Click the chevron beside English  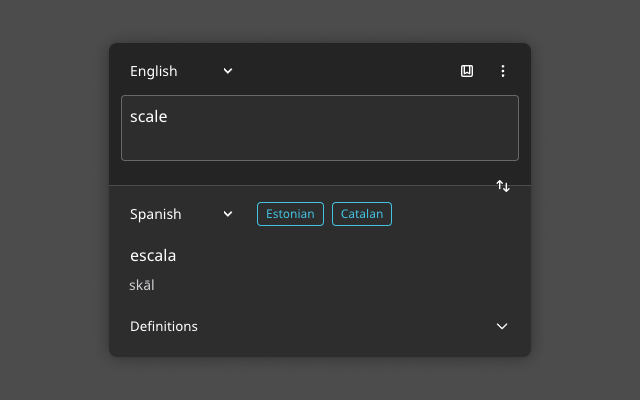click(228, 71)
